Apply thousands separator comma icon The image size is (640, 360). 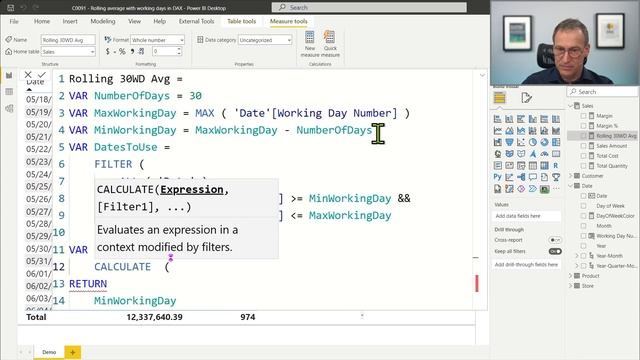tap(132, 51)
